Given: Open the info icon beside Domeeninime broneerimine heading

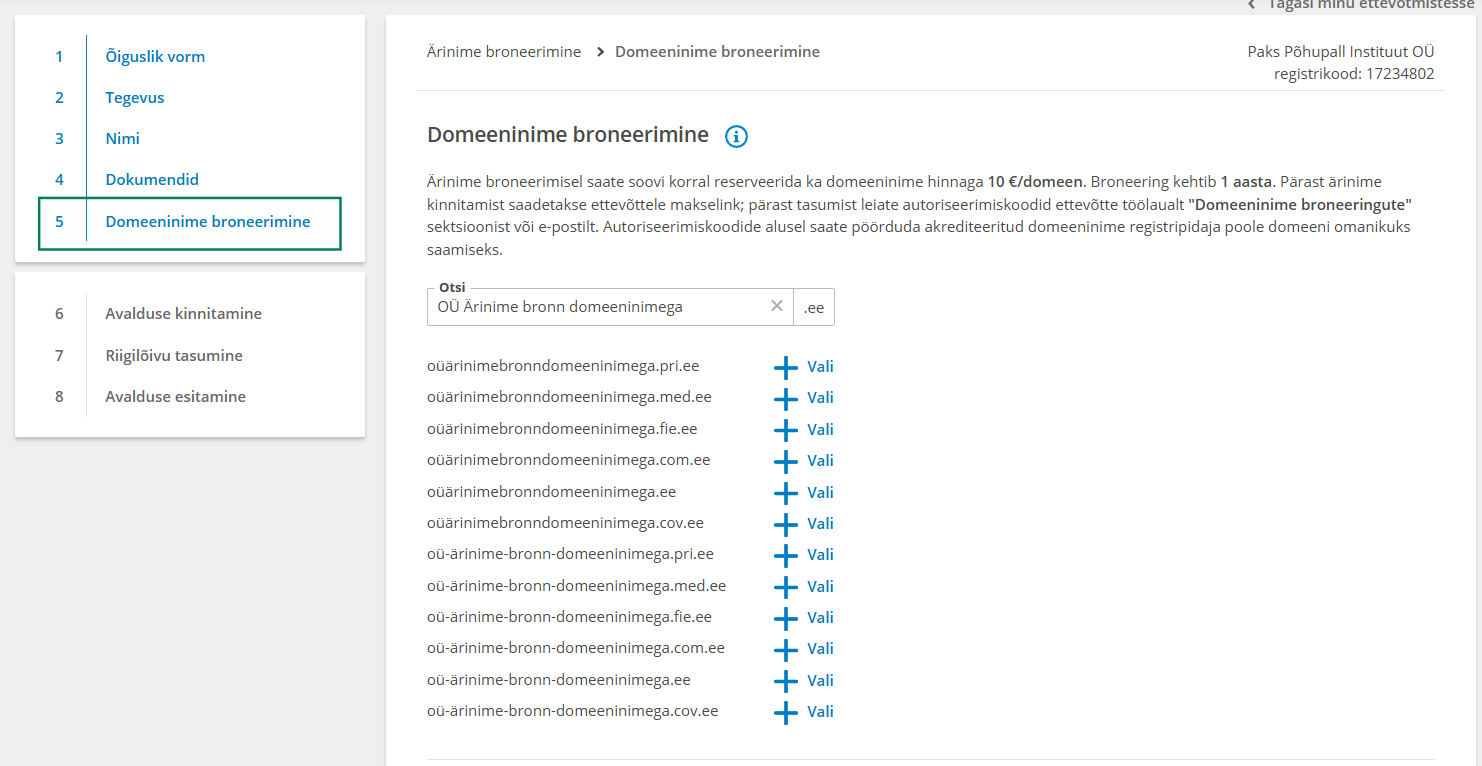Looking at the screenshot, I should 736,137.
